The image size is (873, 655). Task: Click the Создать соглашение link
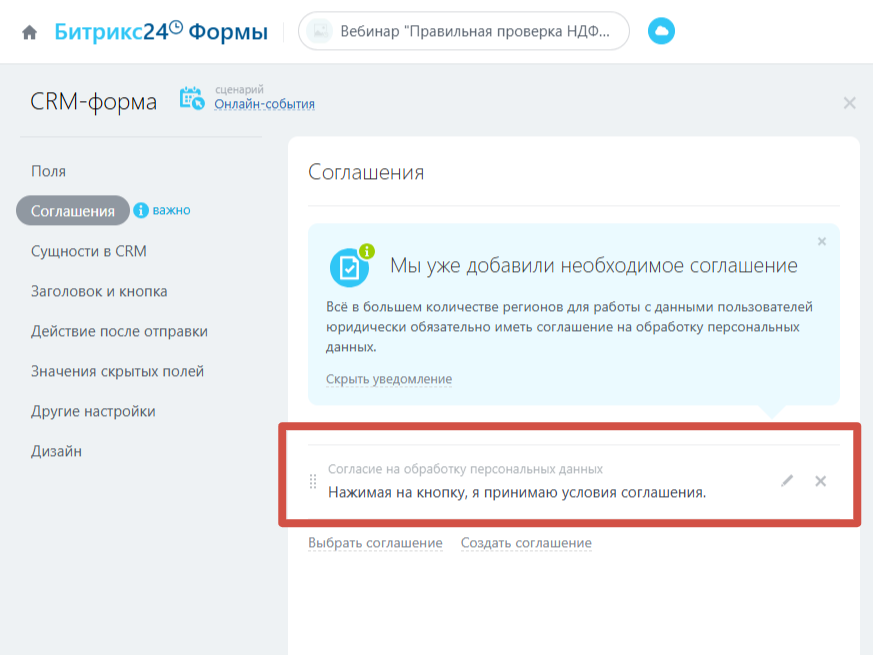(x=526, y=542)
